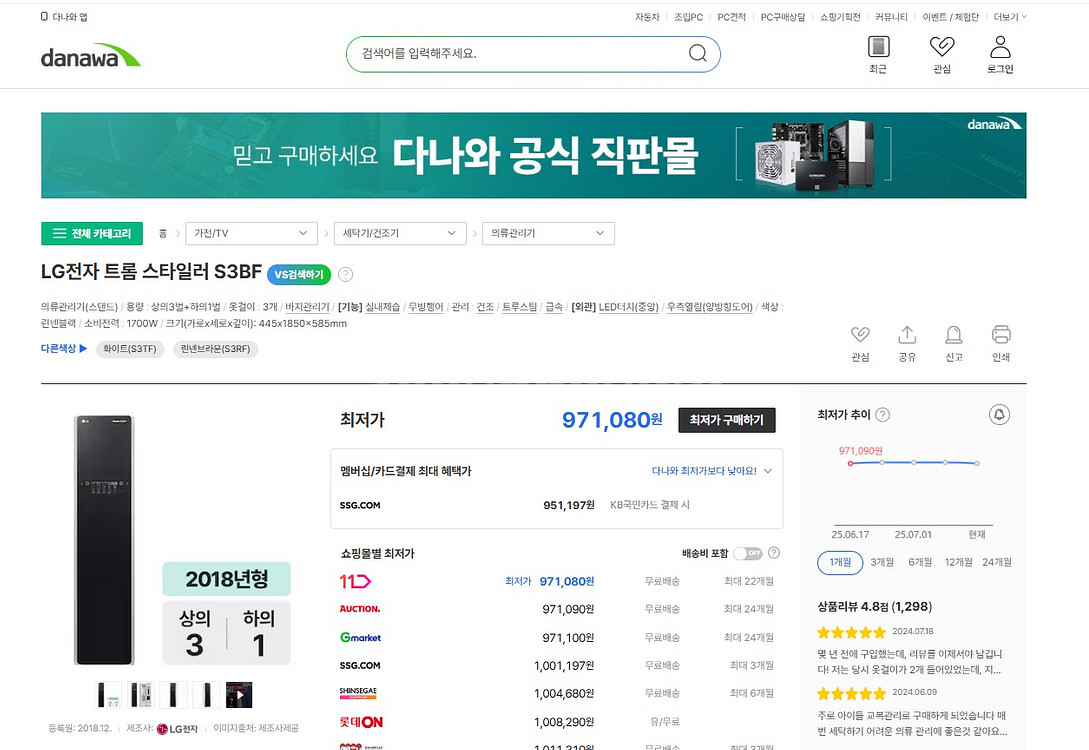Image resolution: width=1089 pixels, height=750 pixels.
Task: Click the VS검색하기 button
Action: click(299, 274)
